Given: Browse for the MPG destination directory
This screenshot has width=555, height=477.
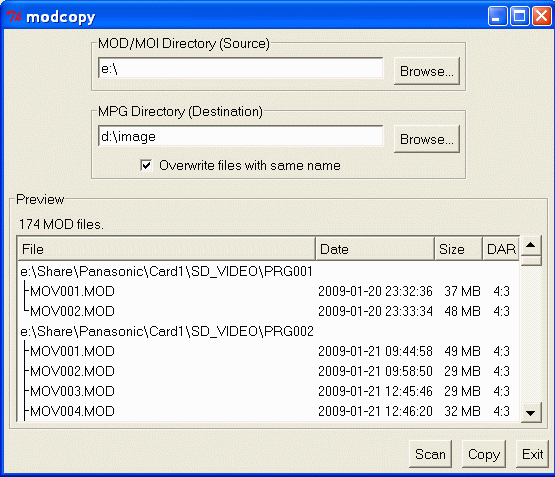Looking at the screenshot, I should [427, 139].
